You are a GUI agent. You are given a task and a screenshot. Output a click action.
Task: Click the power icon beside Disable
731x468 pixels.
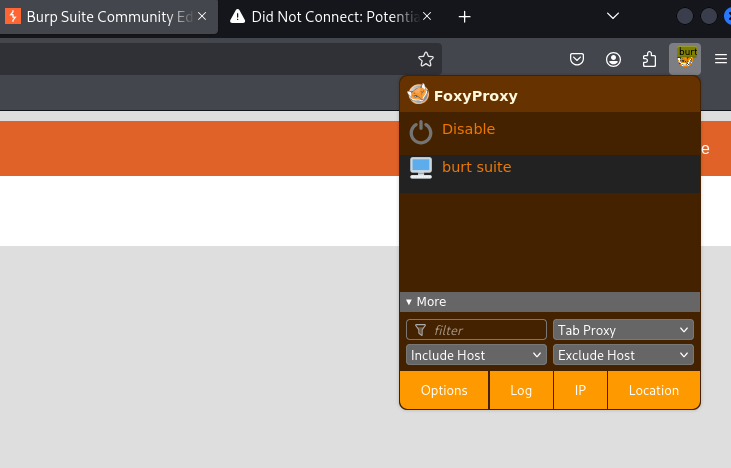tap(421, 132)
